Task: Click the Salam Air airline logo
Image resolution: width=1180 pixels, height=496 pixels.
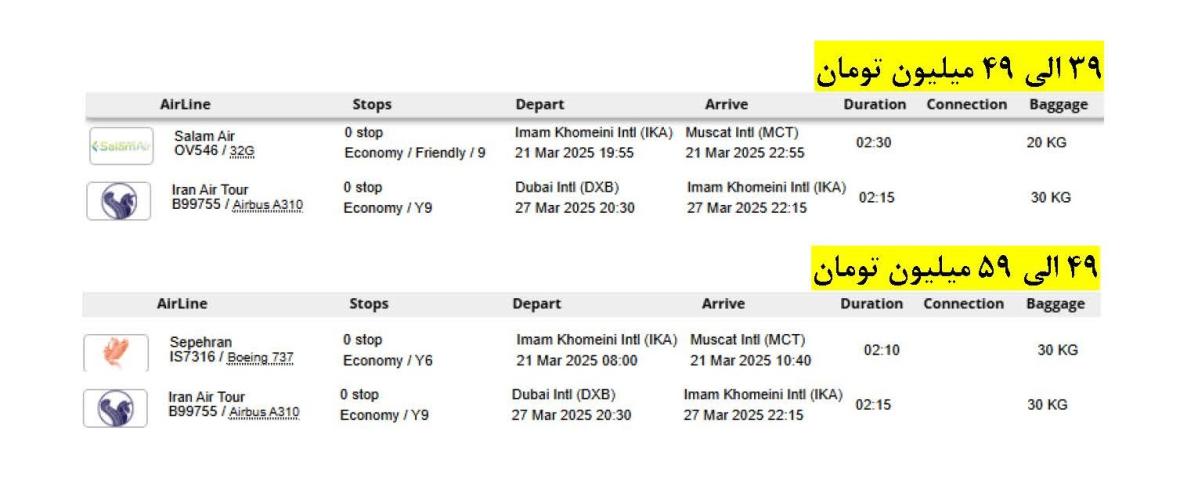Action: [x=121, y=144]
